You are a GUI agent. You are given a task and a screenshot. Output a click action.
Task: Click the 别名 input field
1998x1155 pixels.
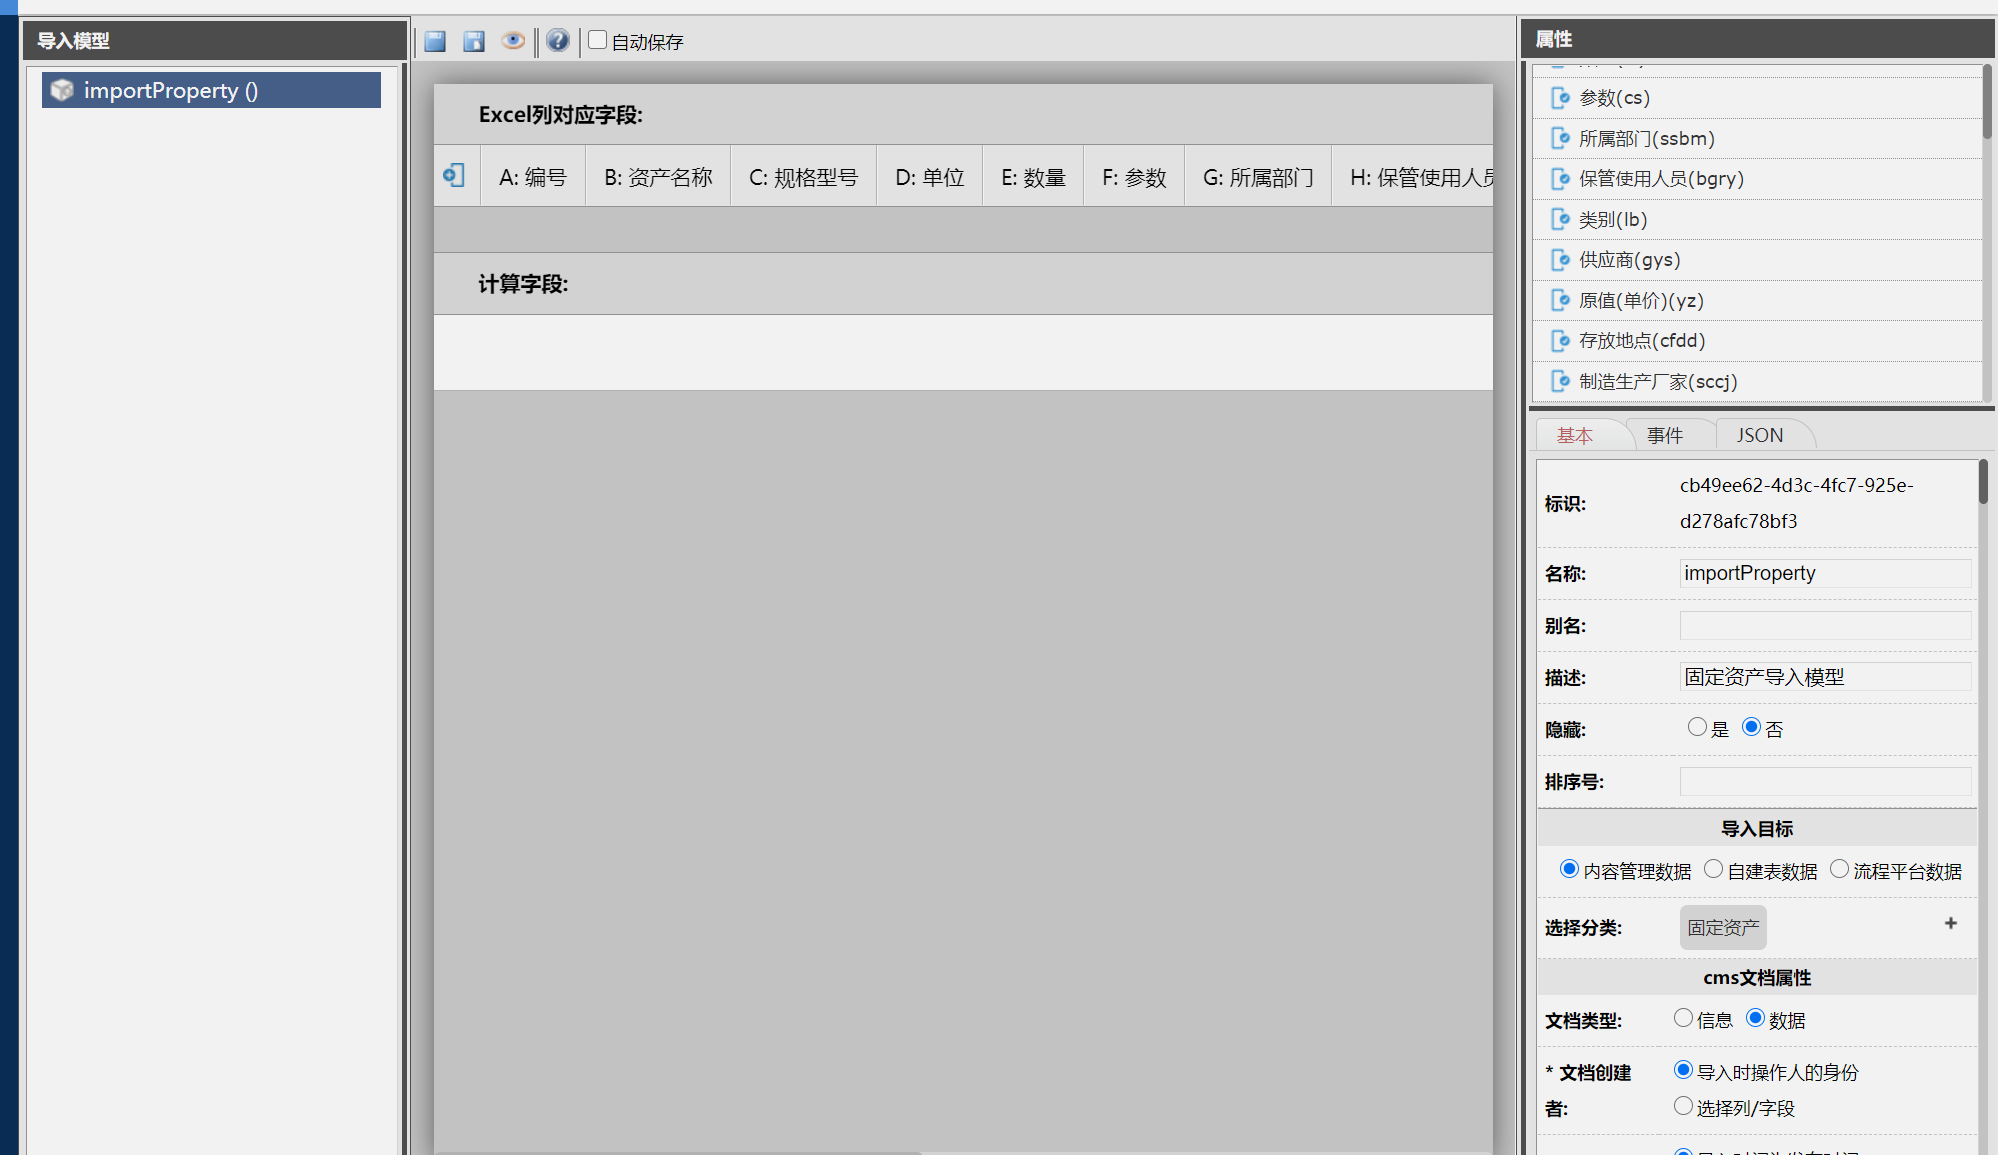click(x=1825, y=625)
